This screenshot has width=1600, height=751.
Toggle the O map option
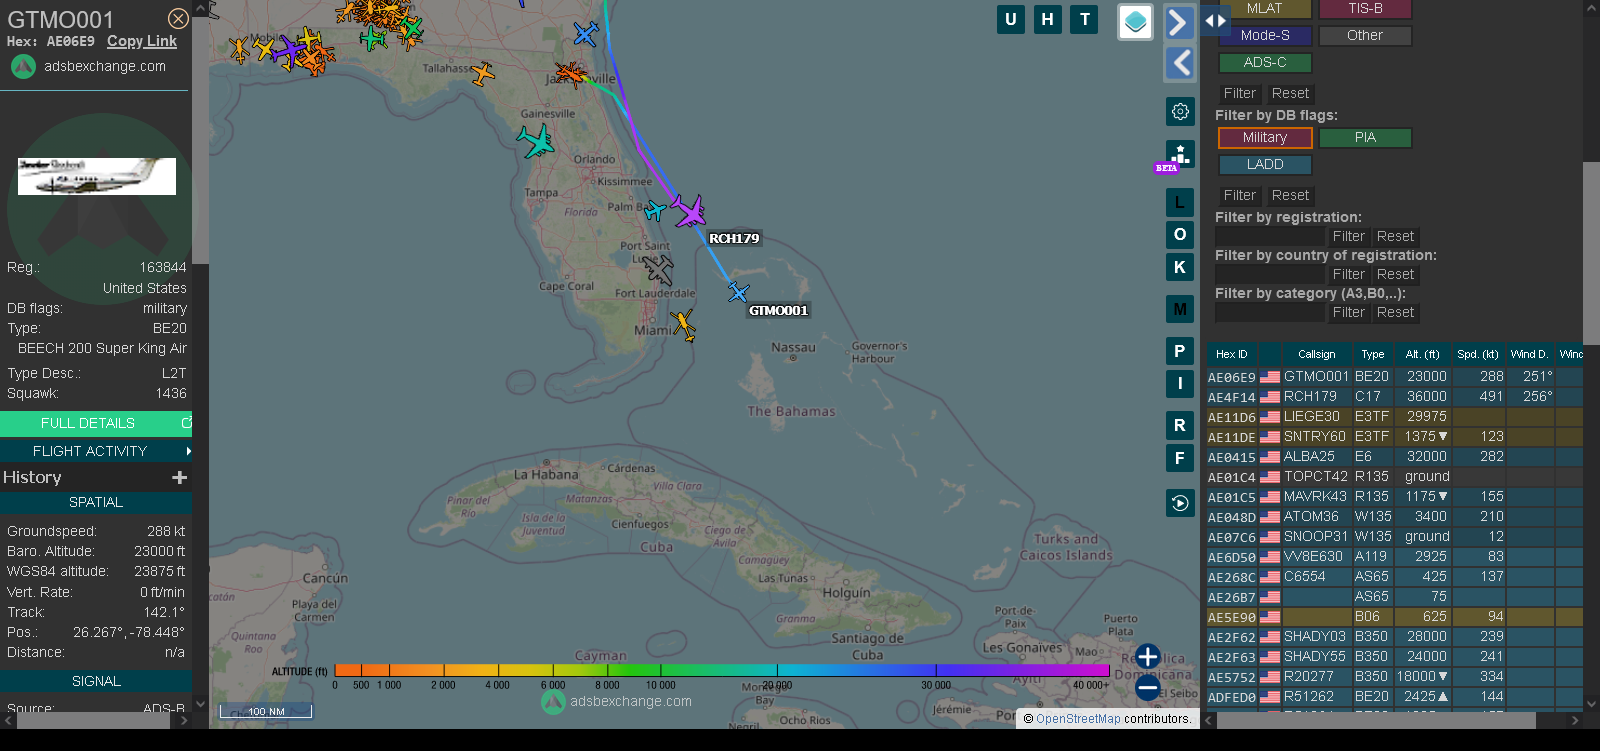[1180, 235]
